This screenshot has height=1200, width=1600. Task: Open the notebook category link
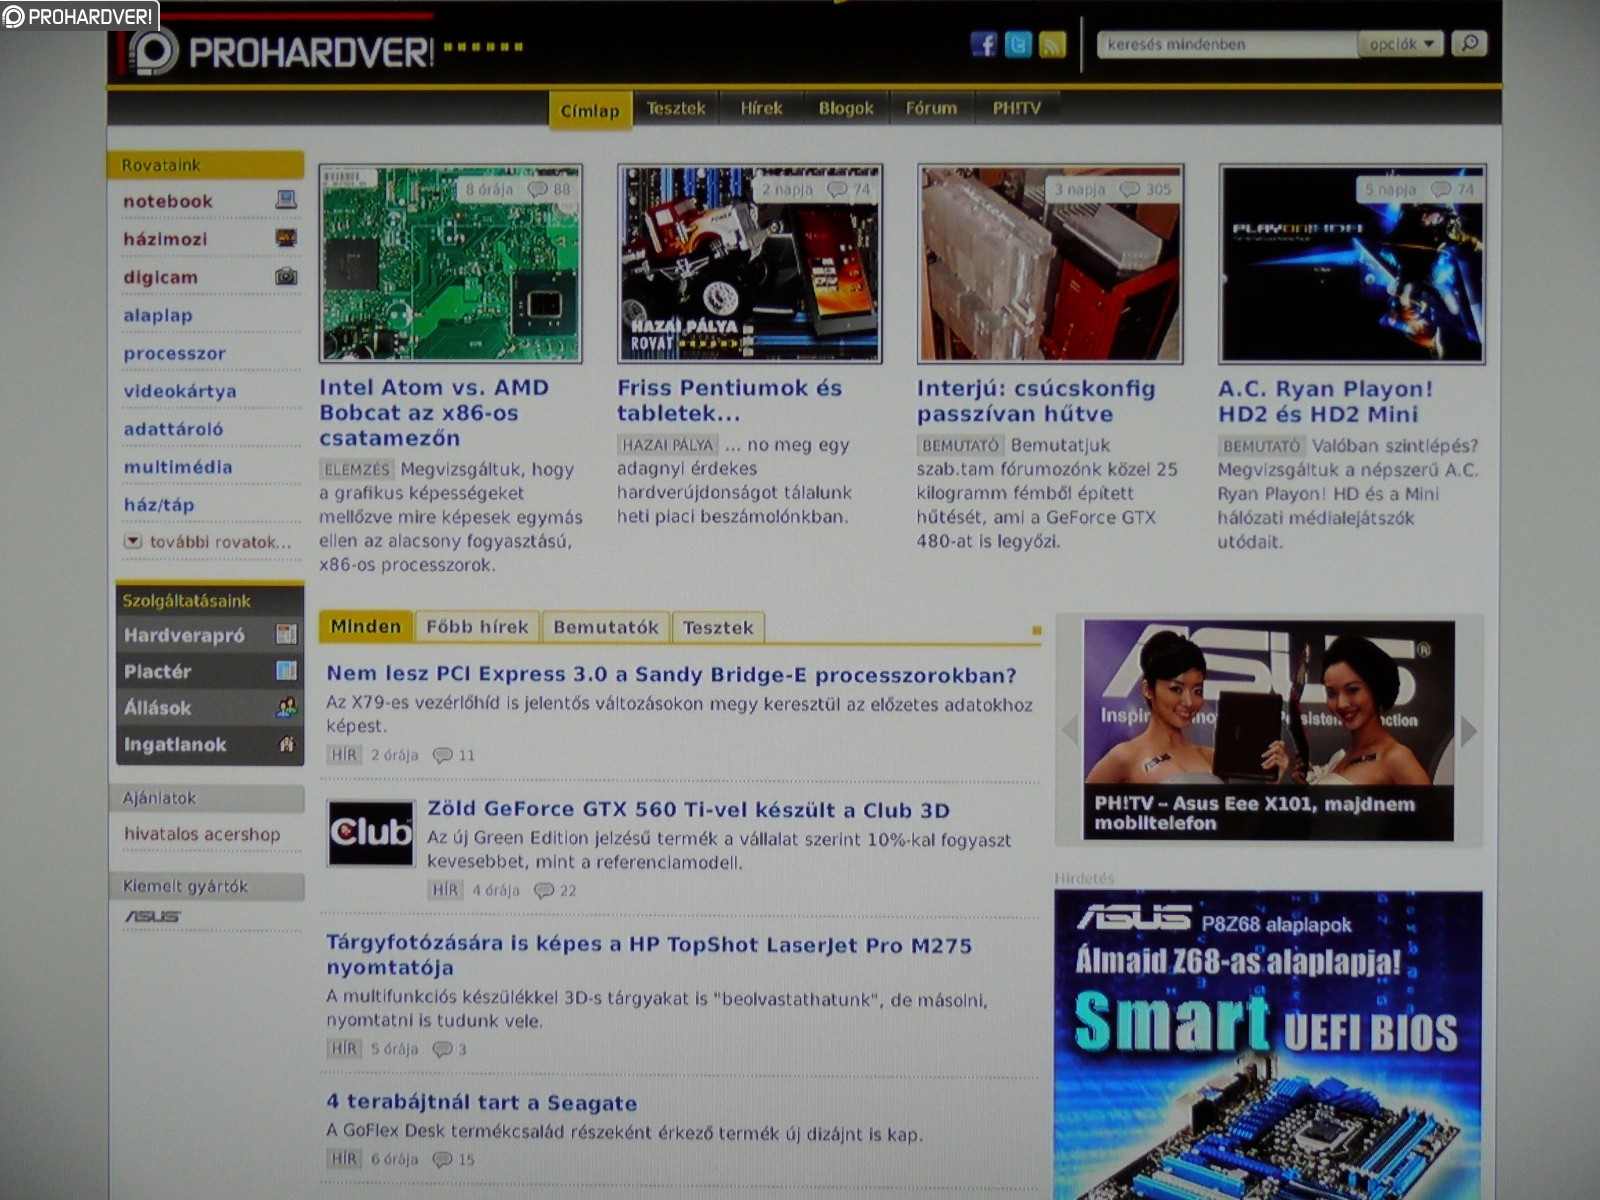click(x=168, y=201)
